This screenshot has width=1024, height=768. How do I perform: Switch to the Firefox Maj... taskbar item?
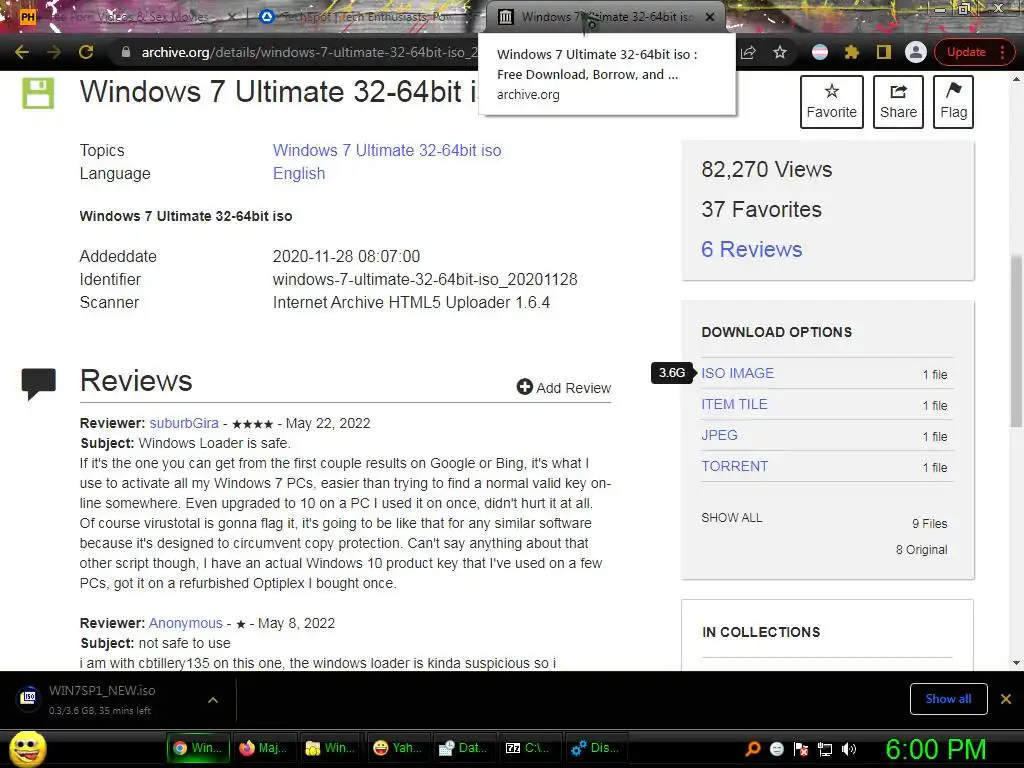(x=263, y=748)
